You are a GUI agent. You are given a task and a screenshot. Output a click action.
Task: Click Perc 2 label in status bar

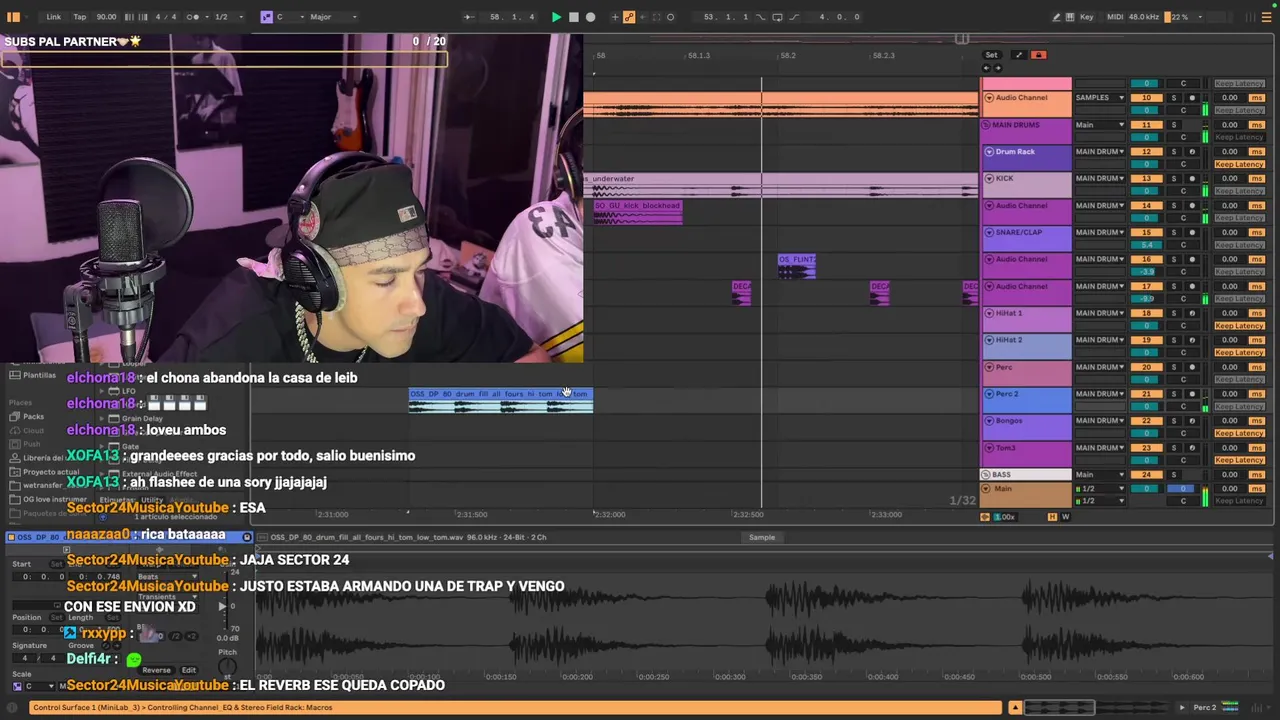pos(1204,708)
